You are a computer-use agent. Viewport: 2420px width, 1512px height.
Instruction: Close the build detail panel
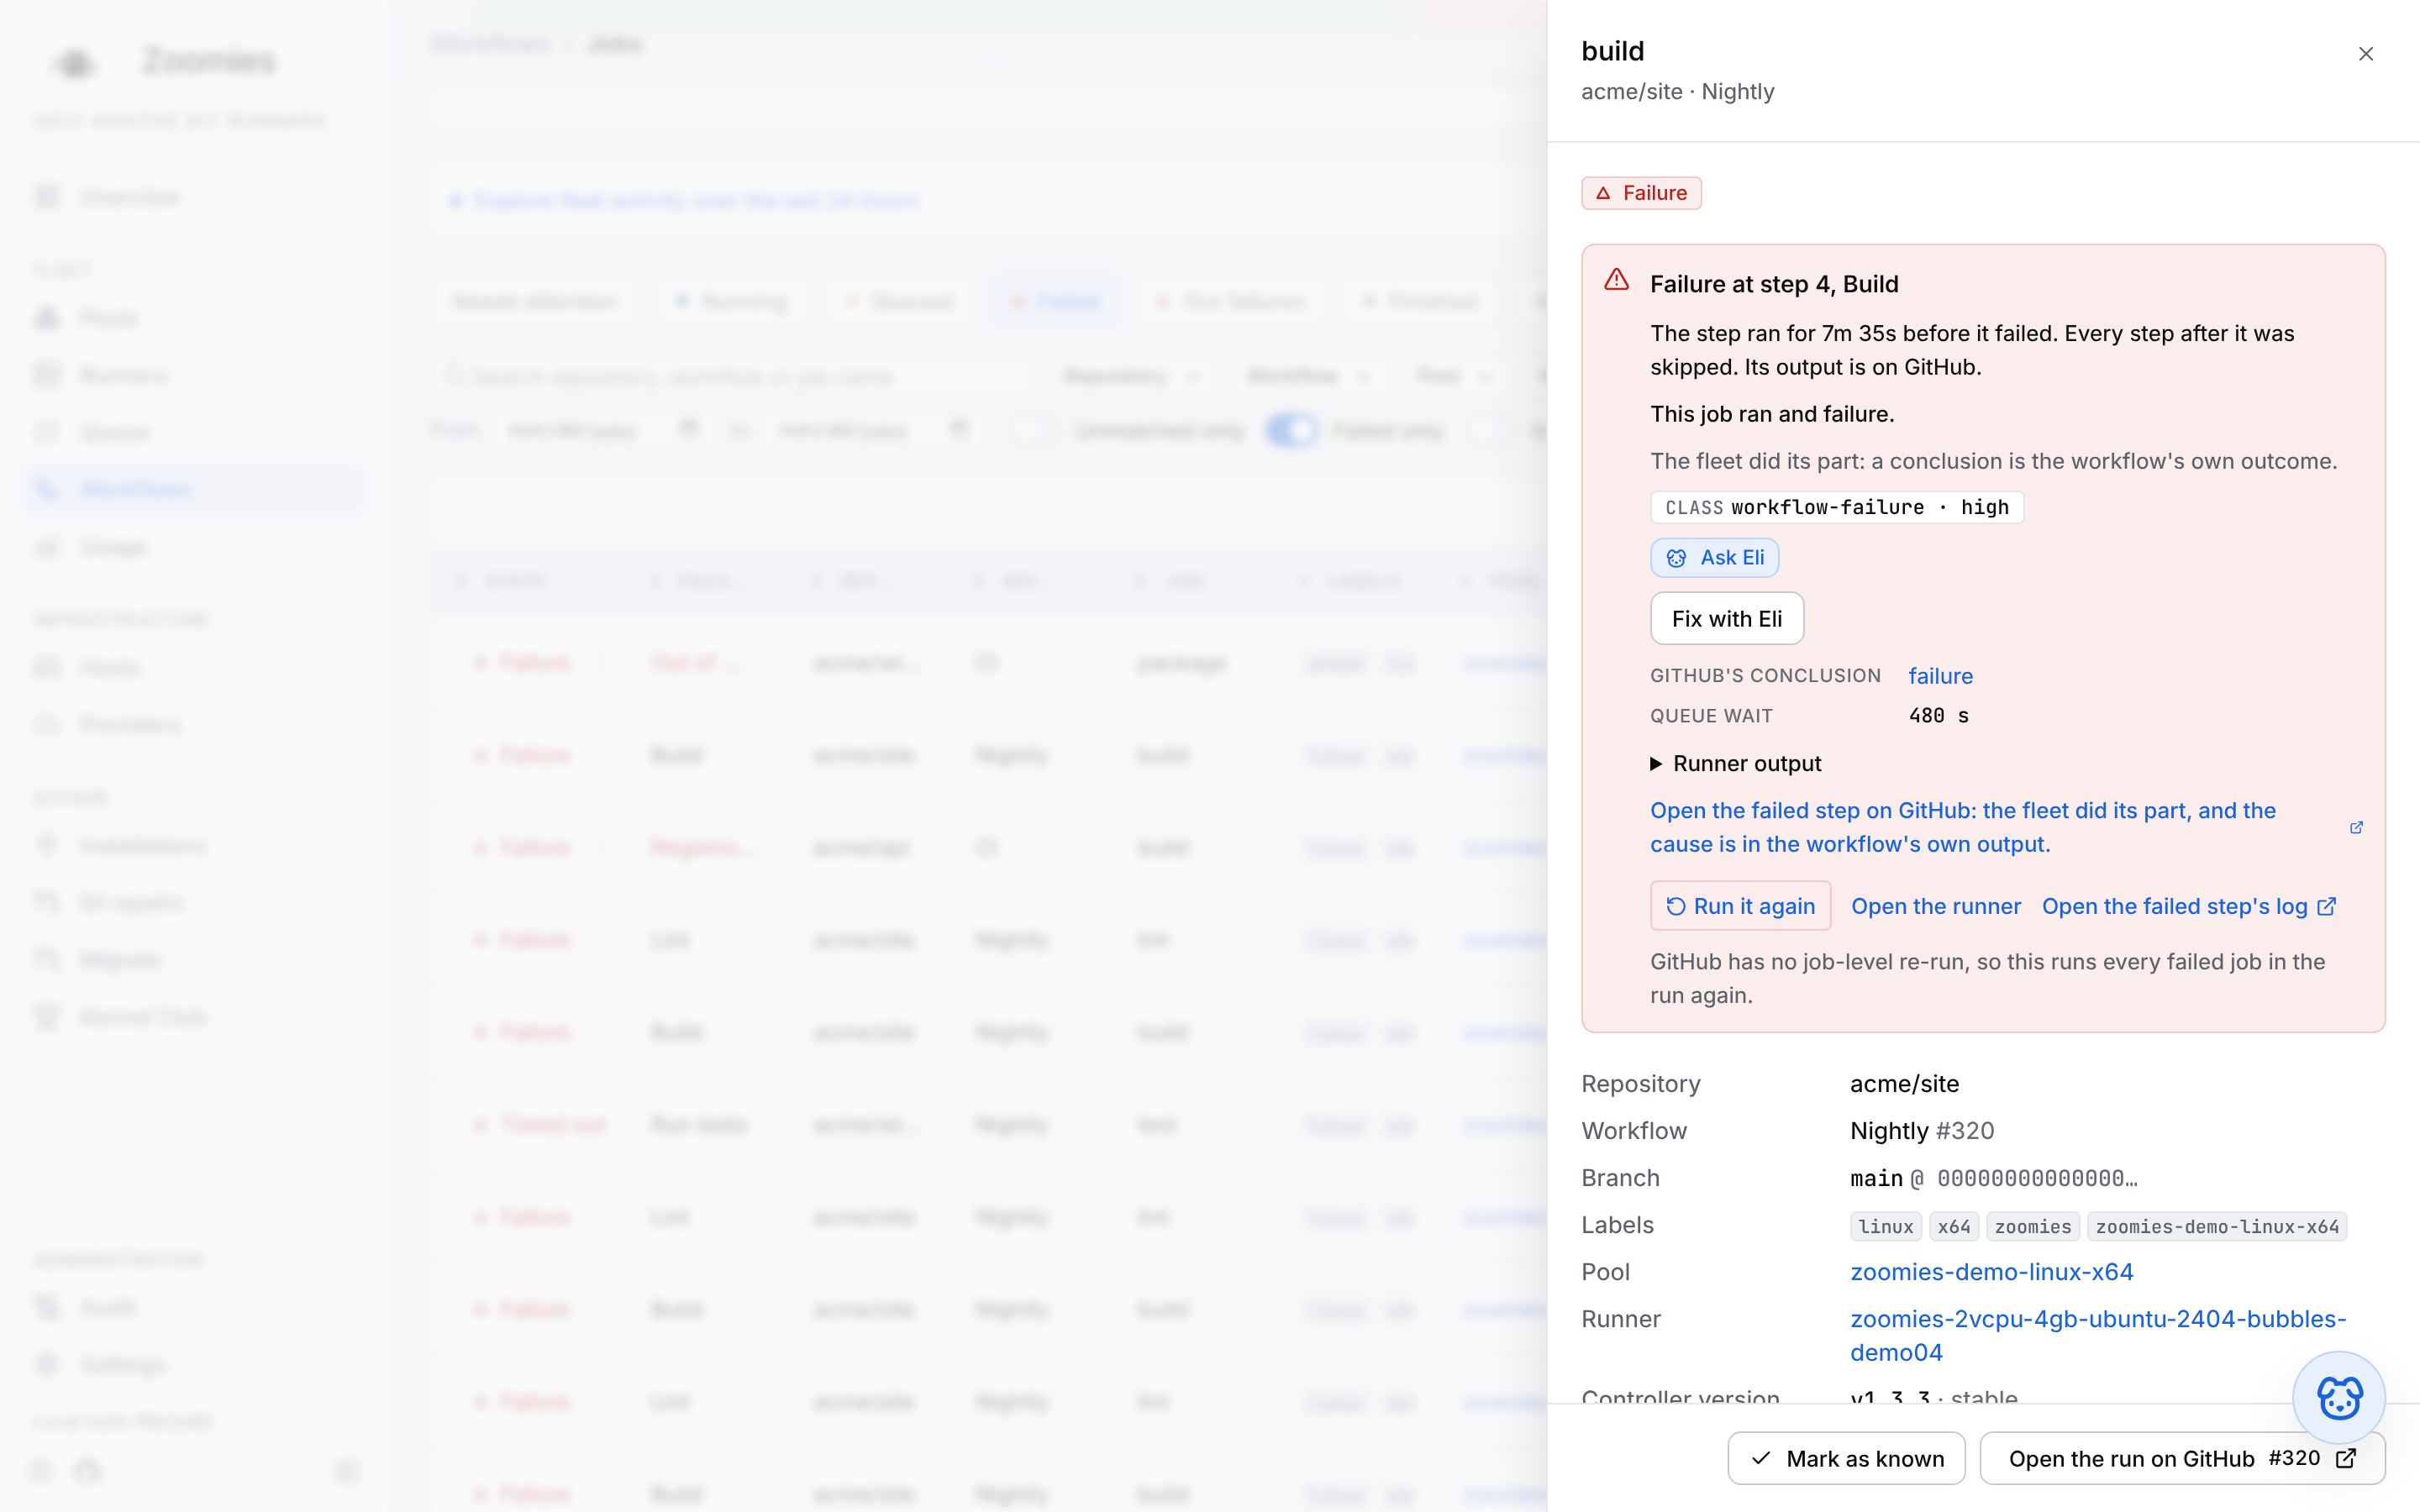2365,54
